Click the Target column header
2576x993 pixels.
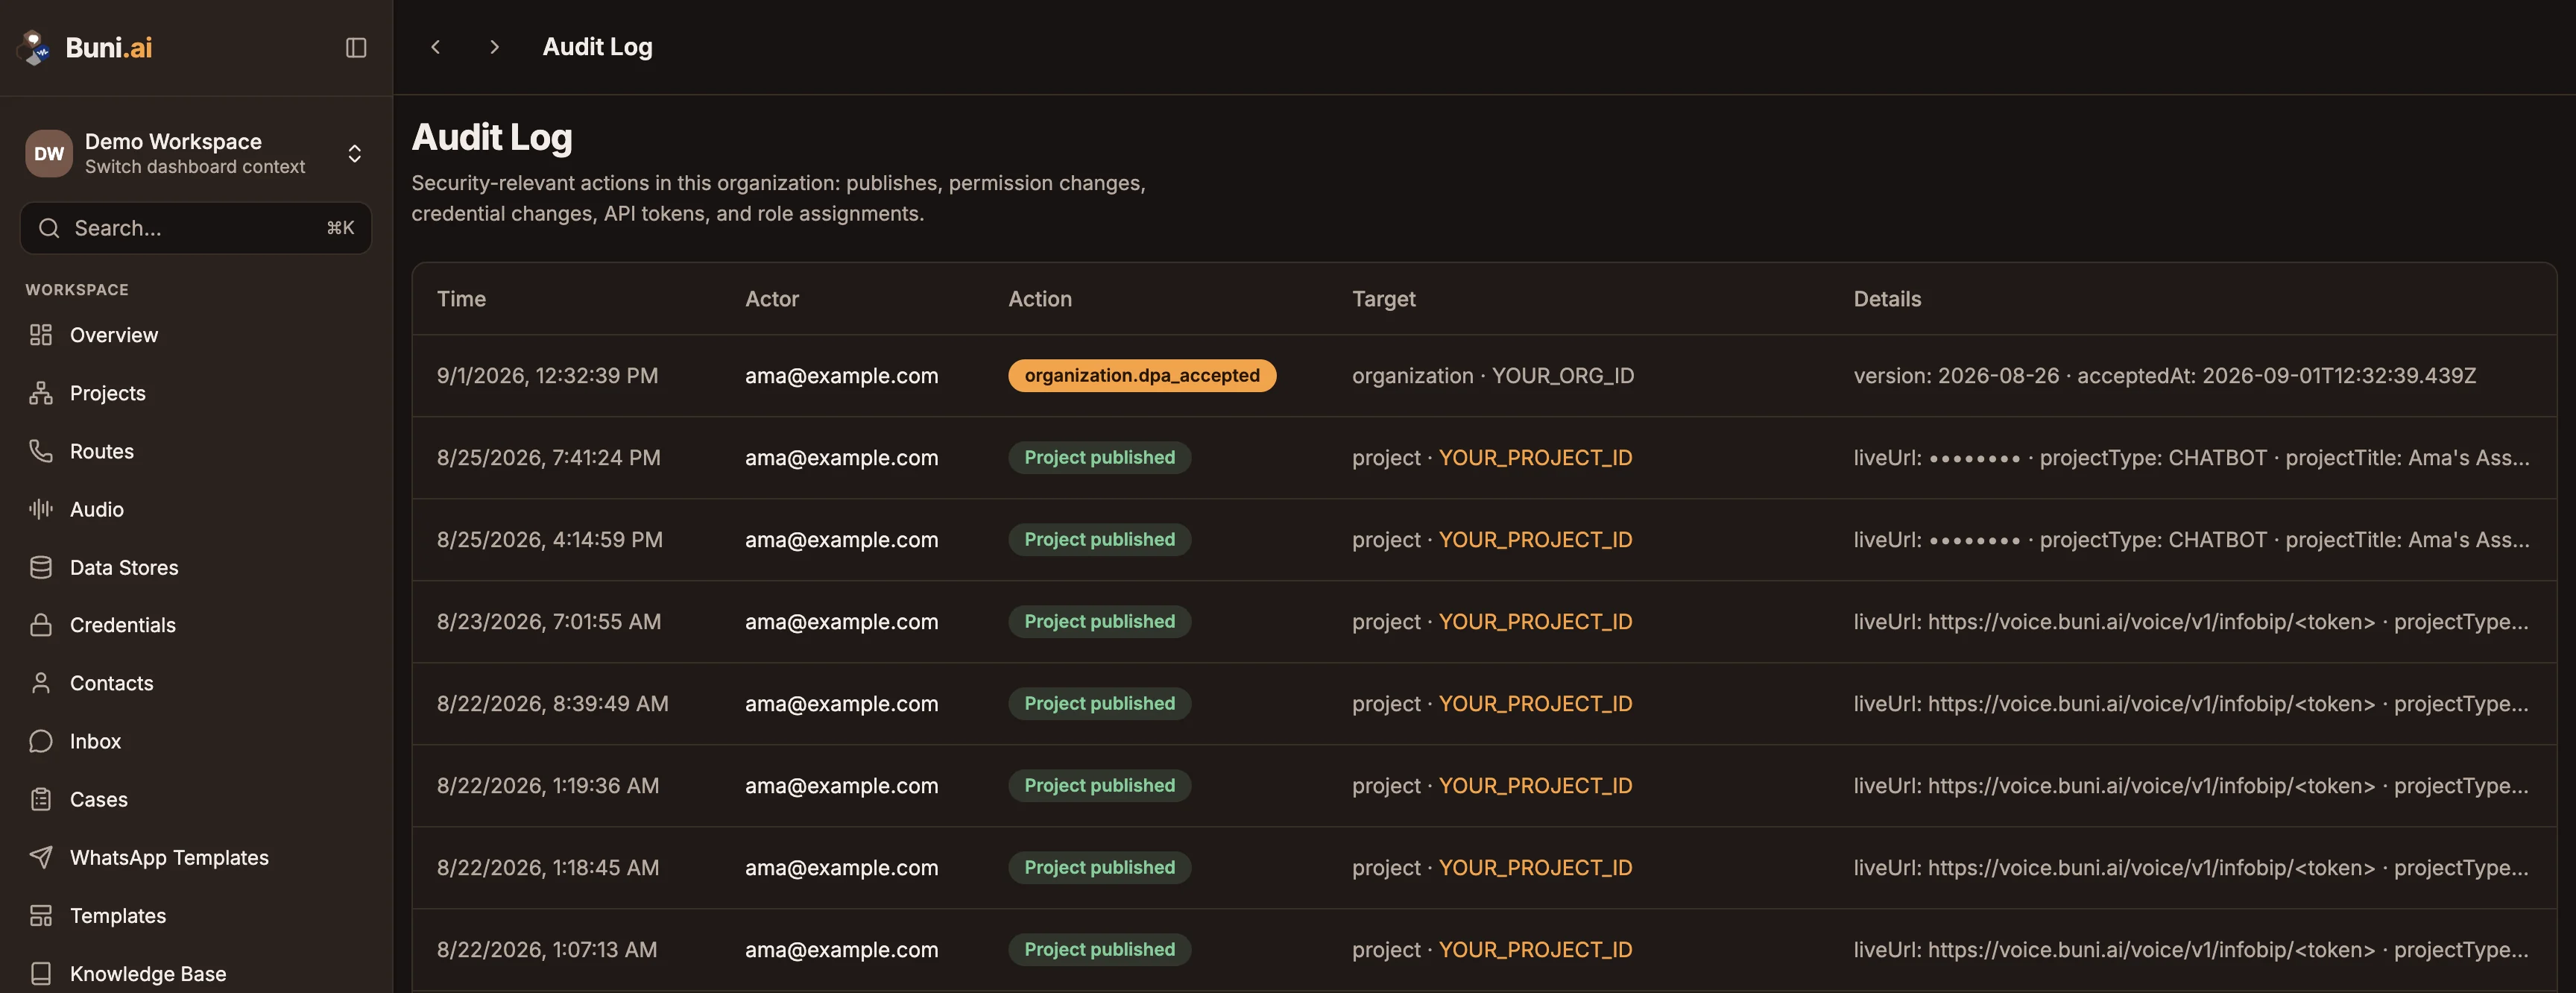1383,299
